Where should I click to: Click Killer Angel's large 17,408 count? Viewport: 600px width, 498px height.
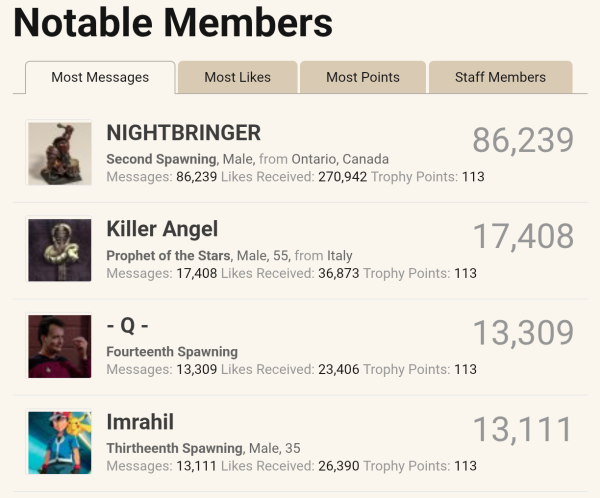[523, 236]
